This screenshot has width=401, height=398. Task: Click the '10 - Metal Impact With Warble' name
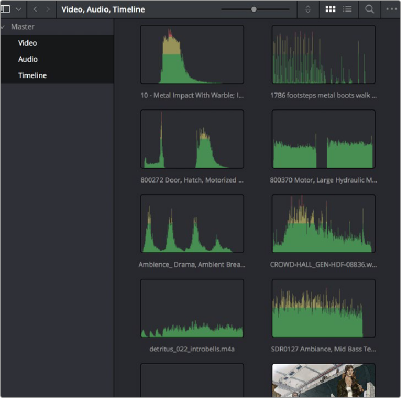pos(192,96)
